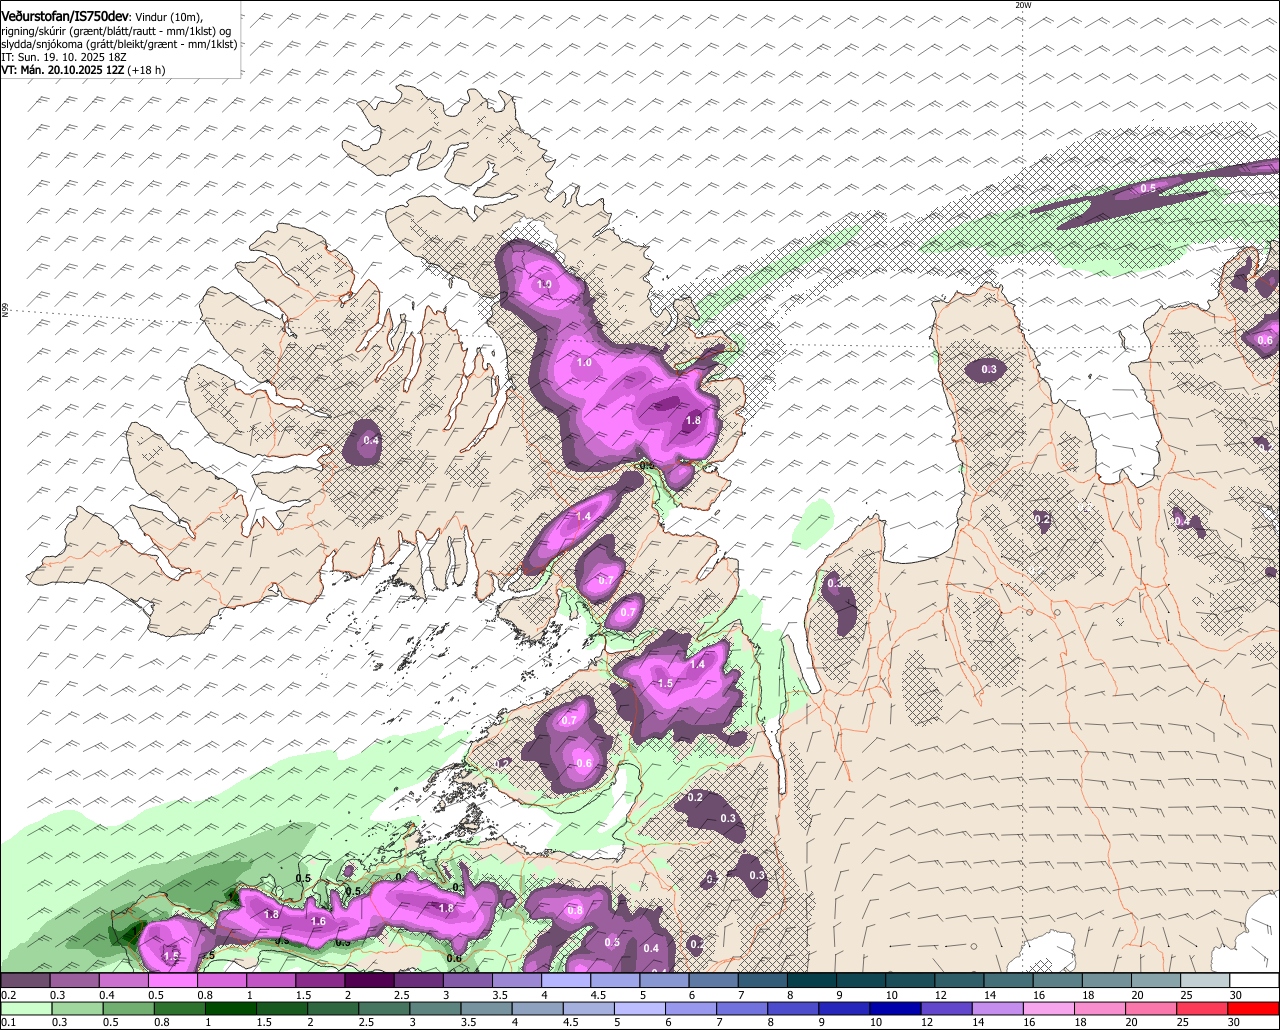Screen dimensions: 1280x1030
Task: Pick the dark purple snow-scale swatch at 2
Action: pos(369,981)
